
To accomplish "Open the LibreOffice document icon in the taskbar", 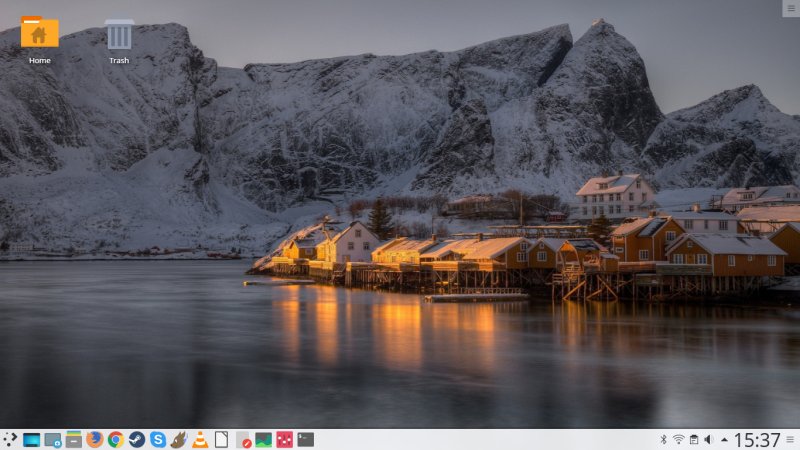I will coord(221,440).
